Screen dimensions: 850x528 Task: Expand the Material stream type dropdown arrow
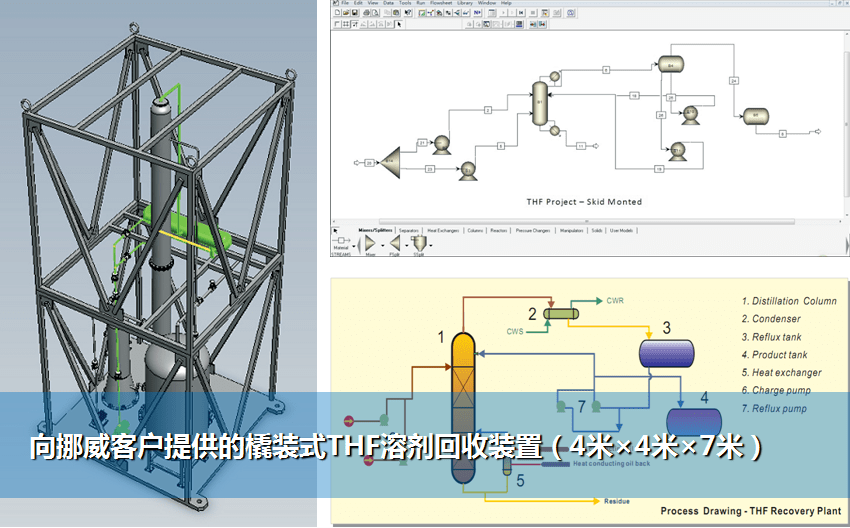click(353, 244)
